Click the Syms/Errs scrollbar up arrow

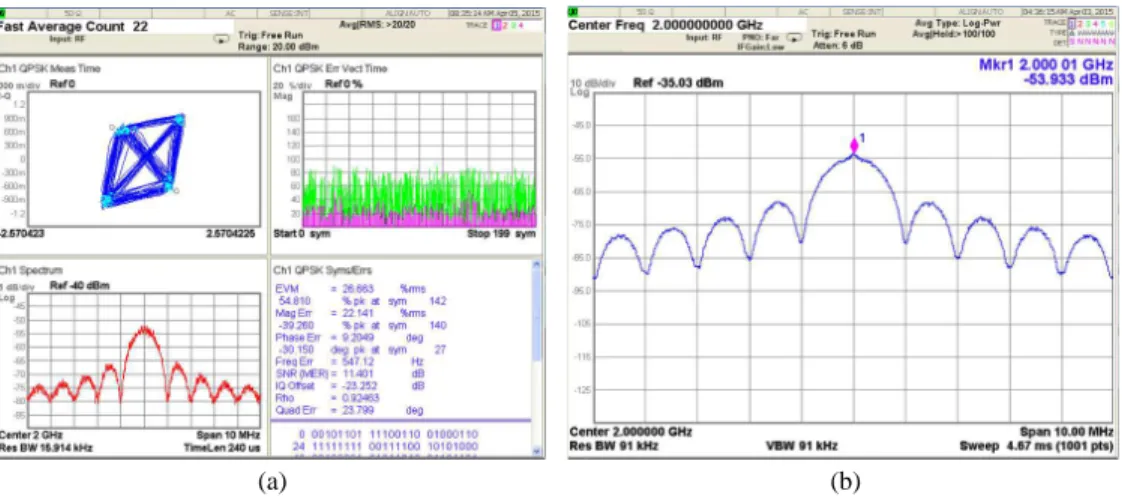pos(537,266)
